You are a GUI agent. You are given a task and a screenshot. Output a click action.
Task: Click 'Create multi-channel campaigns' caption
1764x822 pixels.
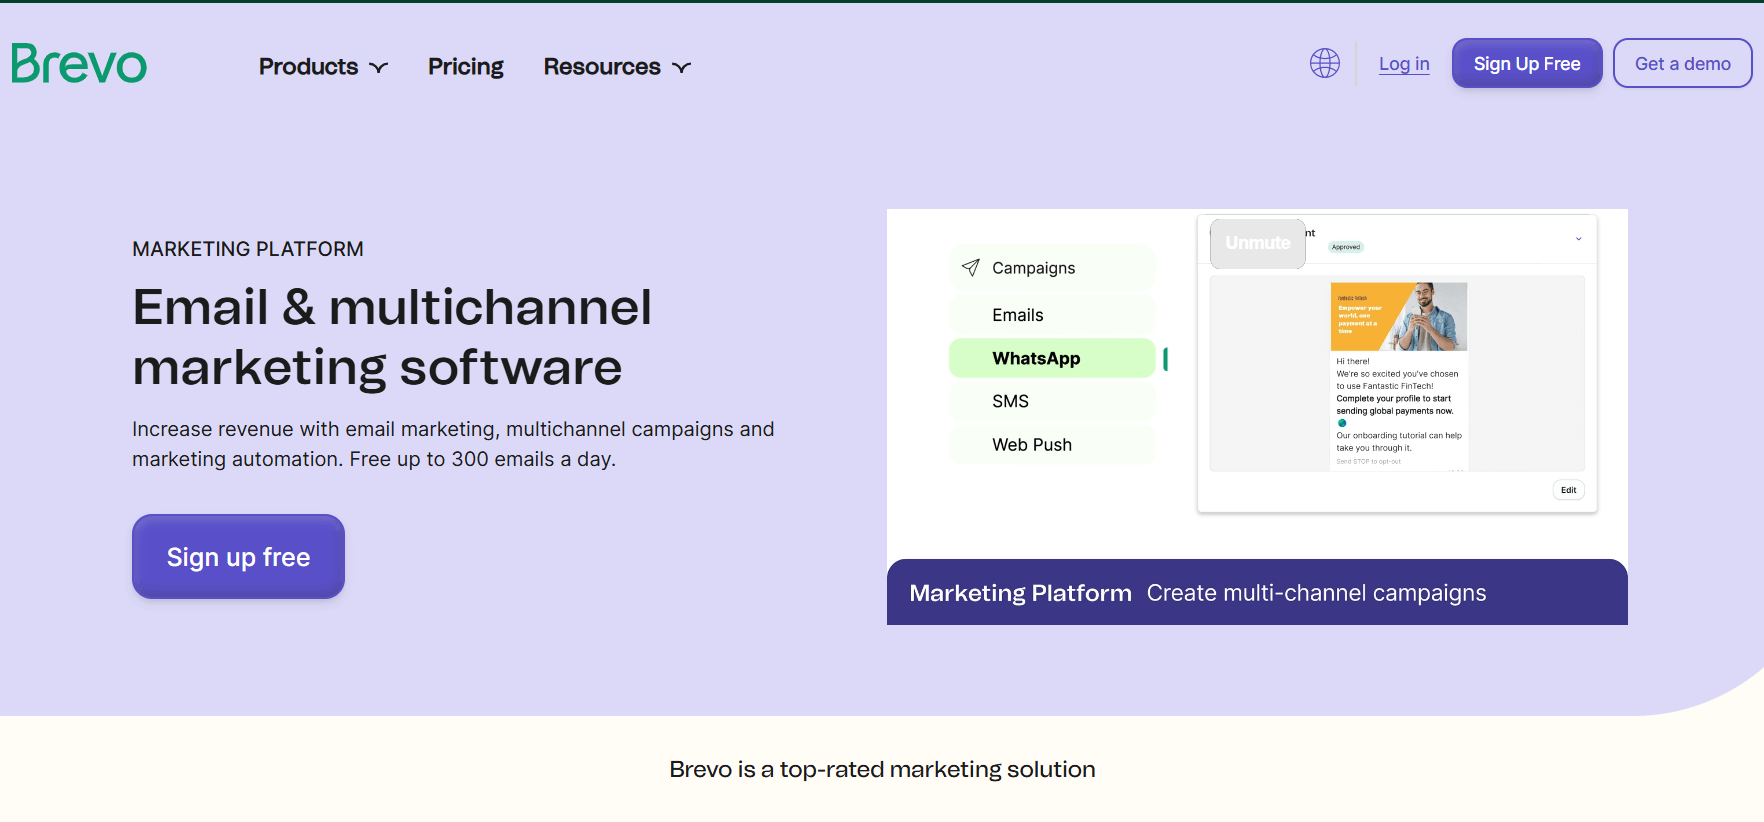[x=1316, y=593]
